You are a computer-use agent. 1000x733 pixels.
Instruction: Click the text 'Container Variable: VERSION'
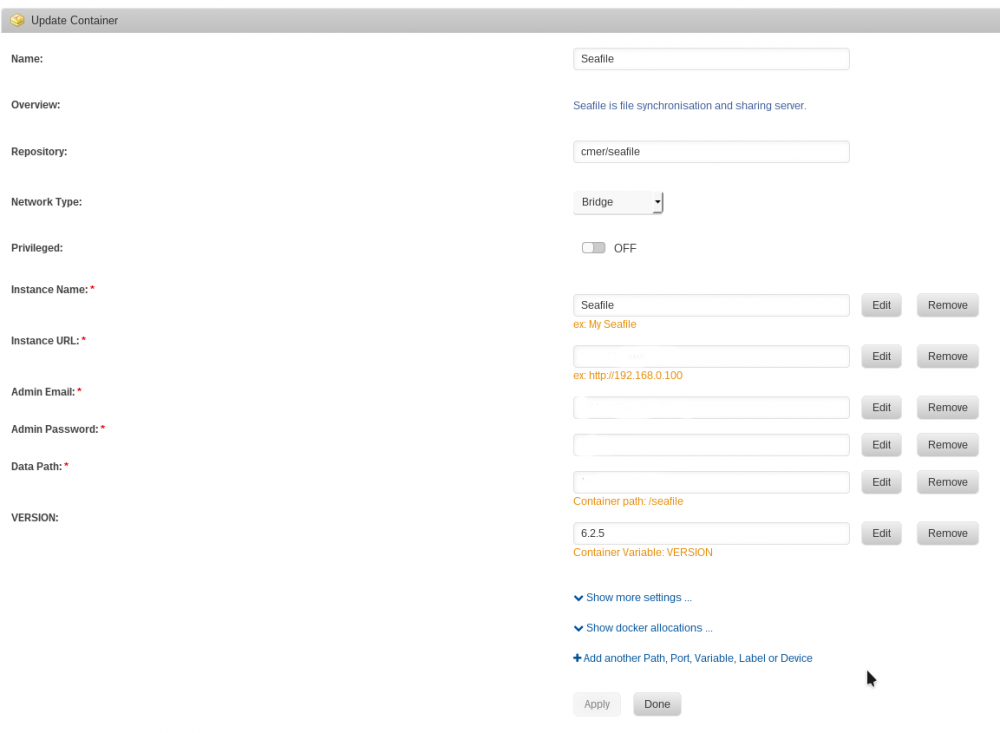tap(643, 552)
